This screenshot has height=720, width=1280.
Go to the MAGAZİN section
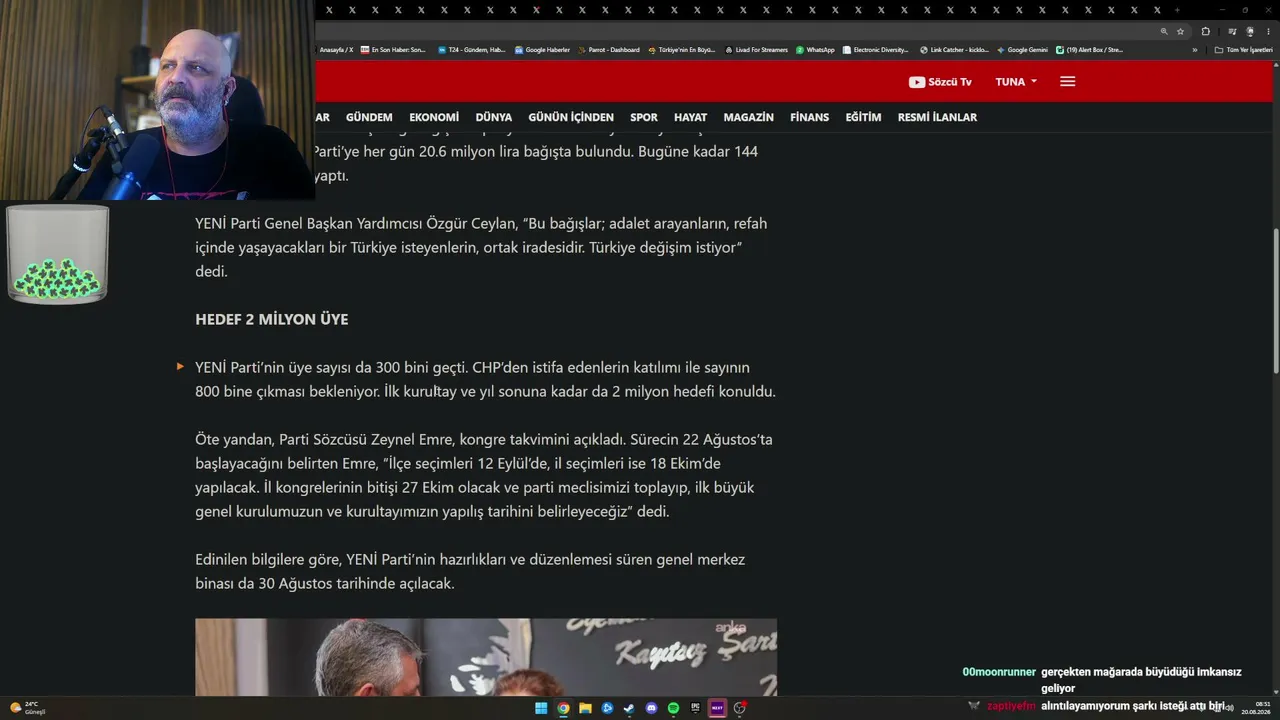coord(749,117)
